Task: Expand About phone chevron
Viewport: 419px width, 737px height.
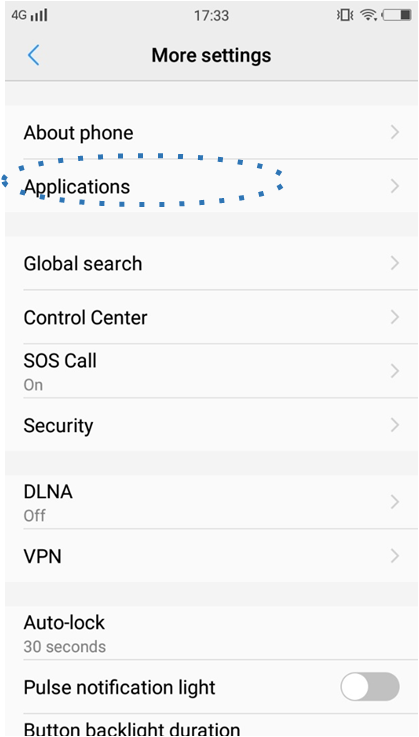Action: point(395,133)
